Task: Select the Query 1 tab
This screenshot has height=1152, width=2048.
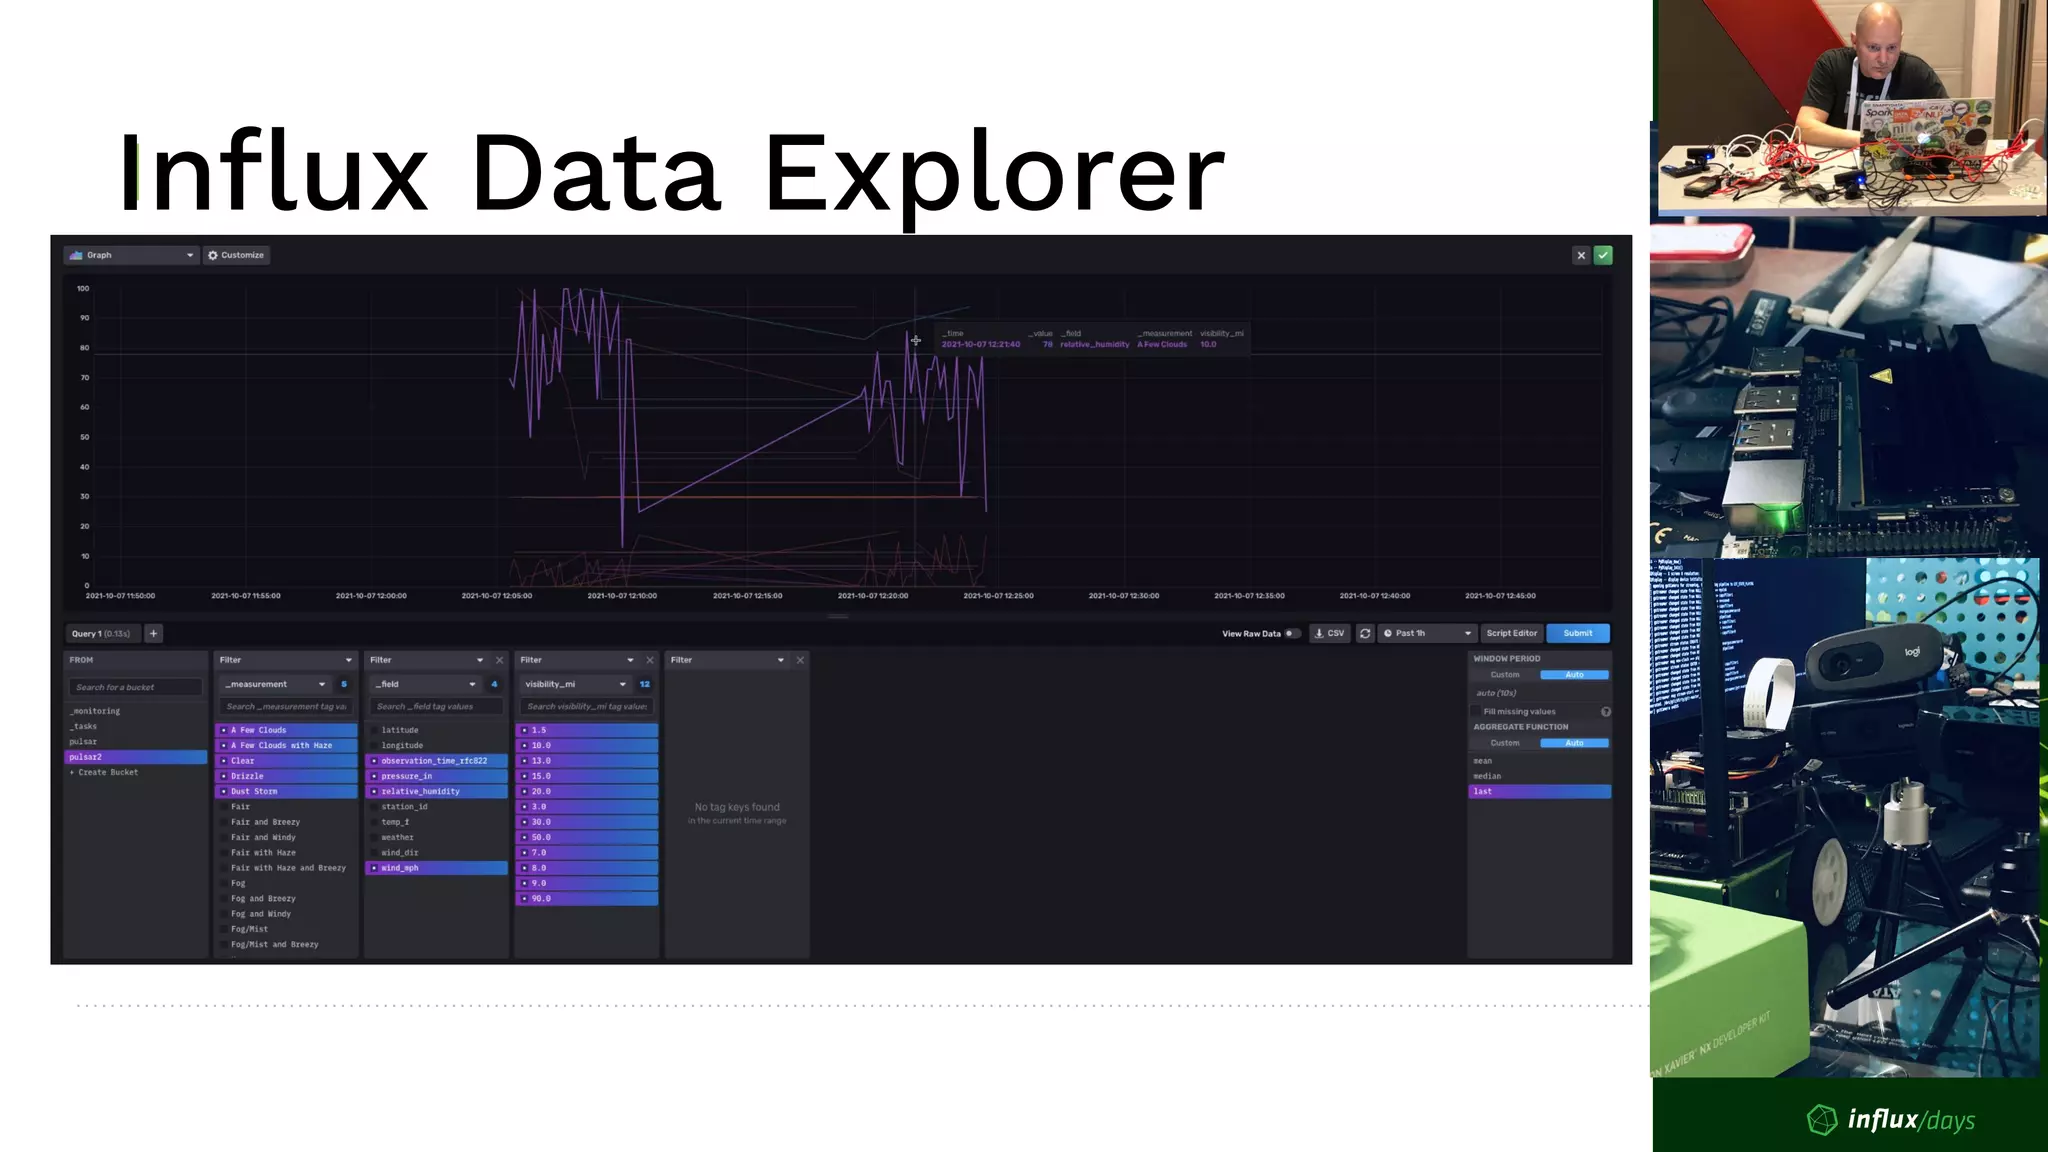Action: point(103,633)
